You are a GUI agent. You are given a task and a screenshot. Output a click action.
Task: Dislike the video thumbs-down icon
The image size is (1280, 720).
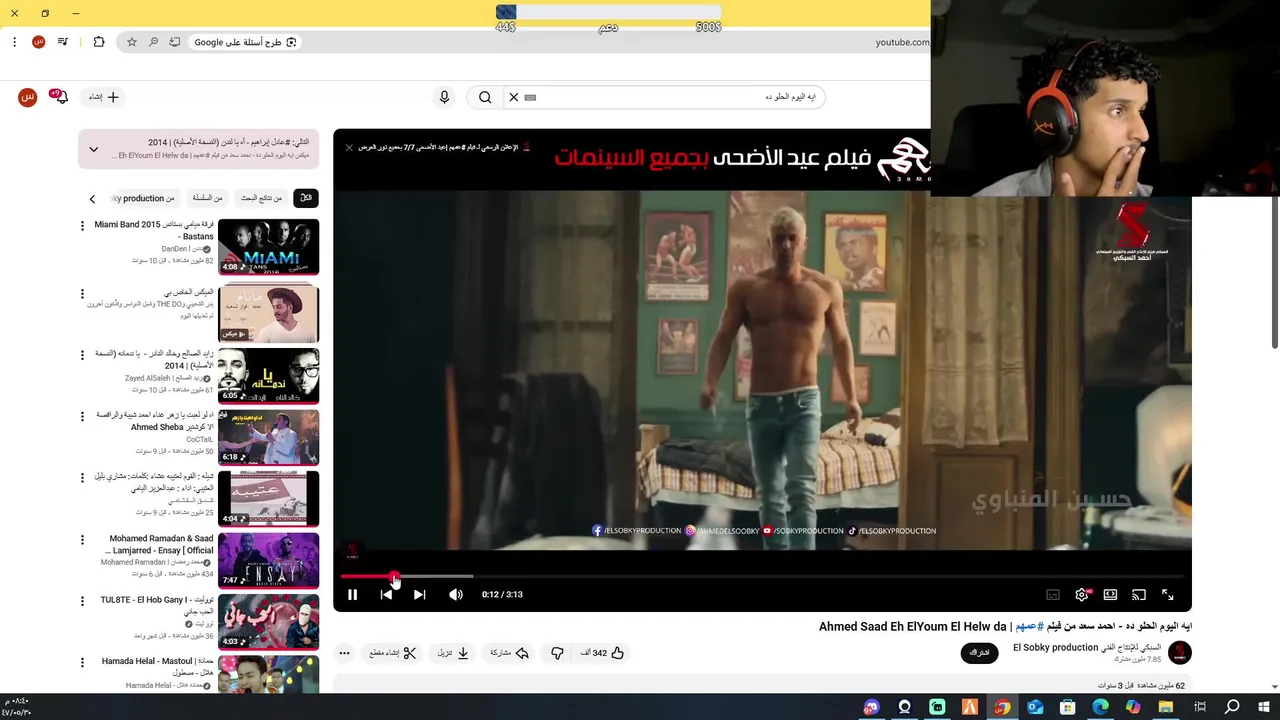pos(557,653)
